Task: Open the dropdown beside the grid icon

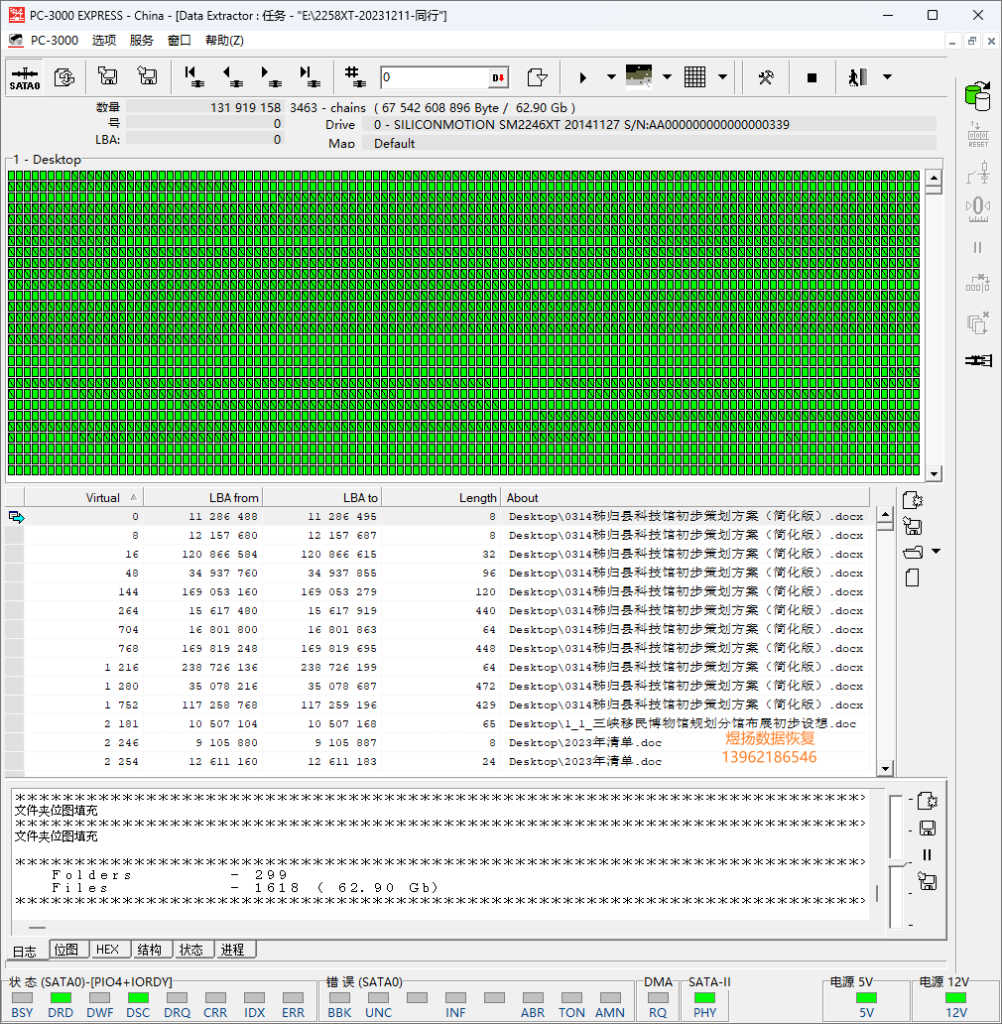Action: pos(722,77)
